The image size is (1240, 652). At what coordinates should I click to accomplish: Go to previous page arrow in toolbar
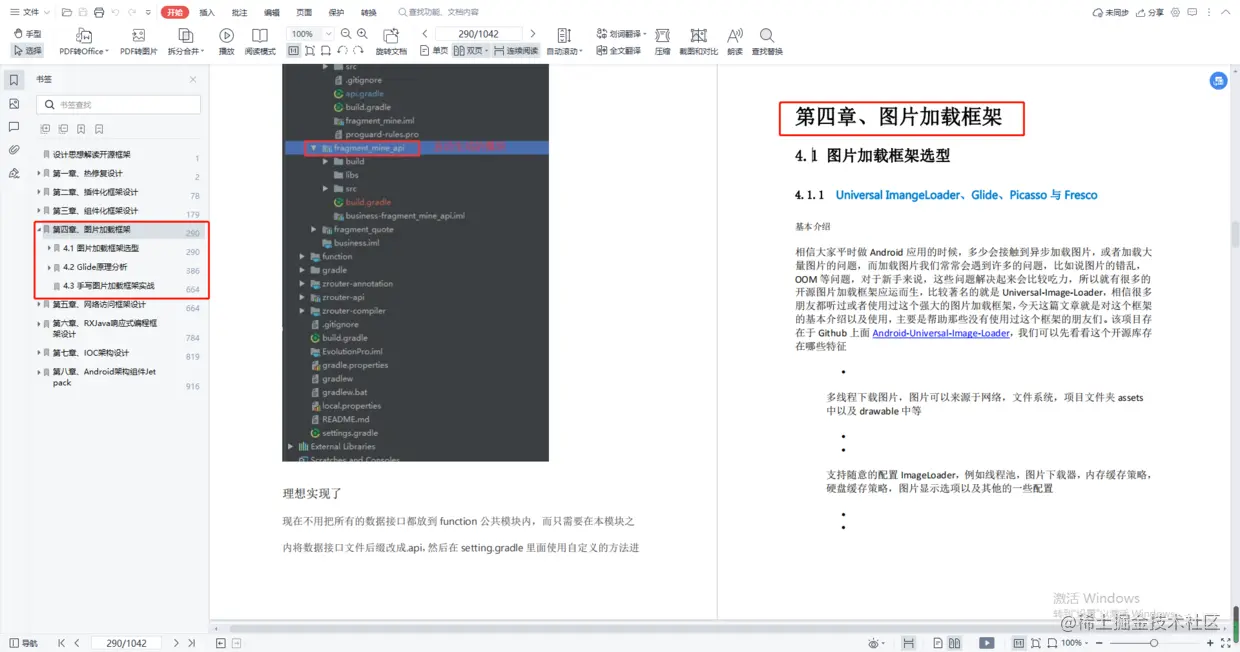tap(425, 34)
